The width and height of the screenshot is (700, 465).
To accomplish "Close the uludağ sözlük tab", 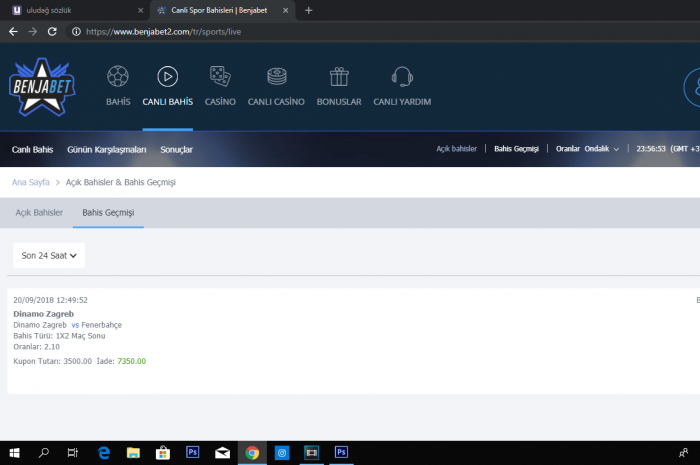I will click(141, 10).
